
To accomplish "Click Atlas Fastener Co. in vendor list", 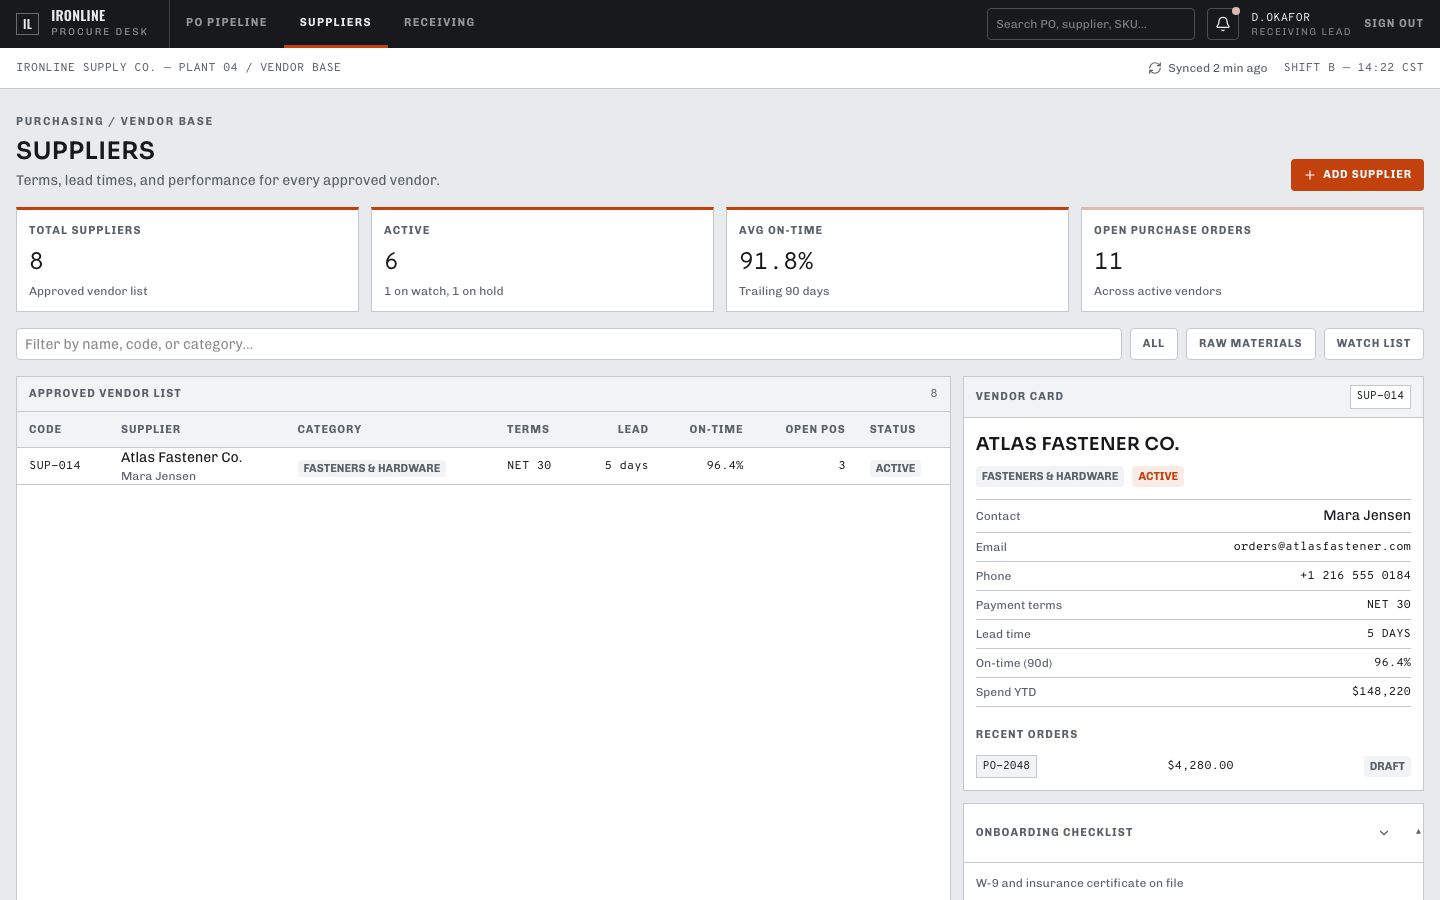I will (181, 457).
